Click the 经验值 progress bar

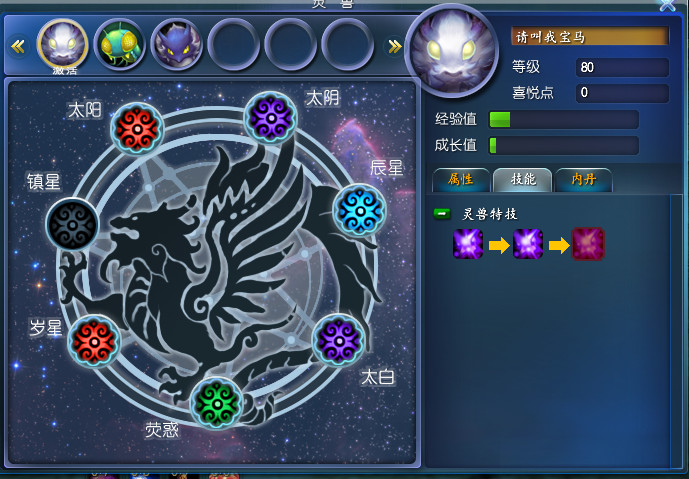564,120
